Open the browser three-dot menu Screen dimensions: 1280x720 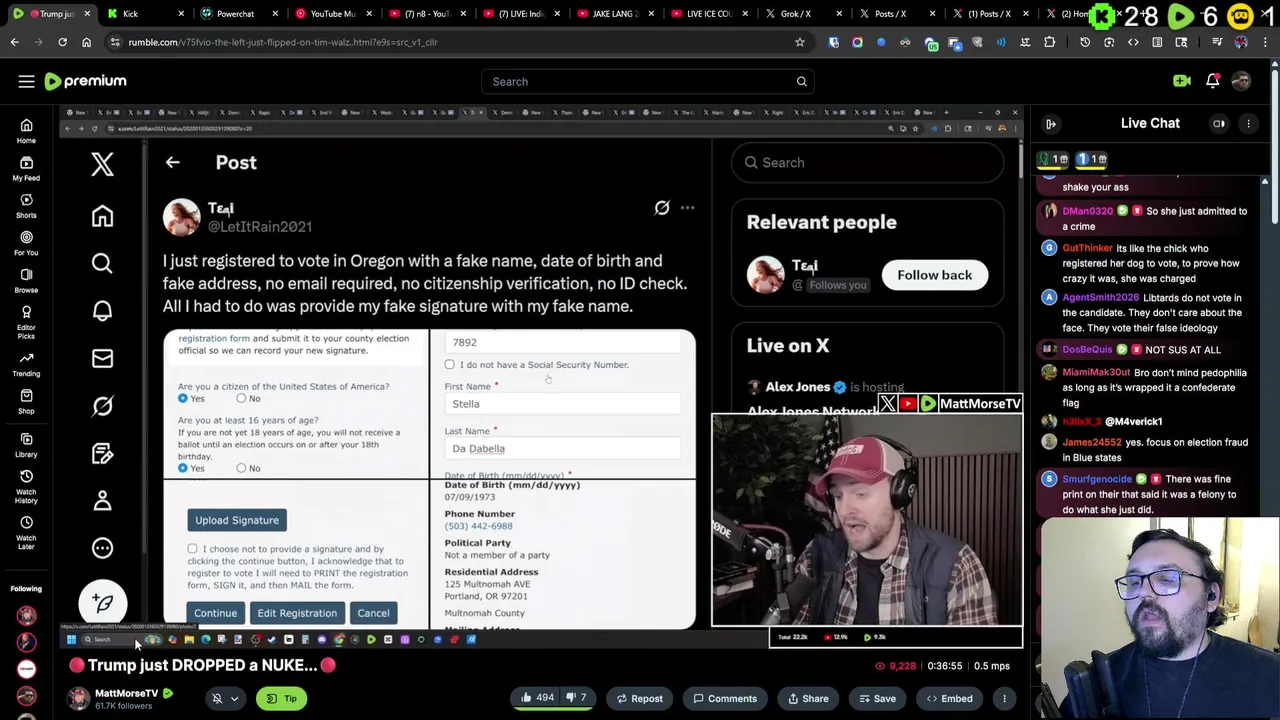point(1266,42)
